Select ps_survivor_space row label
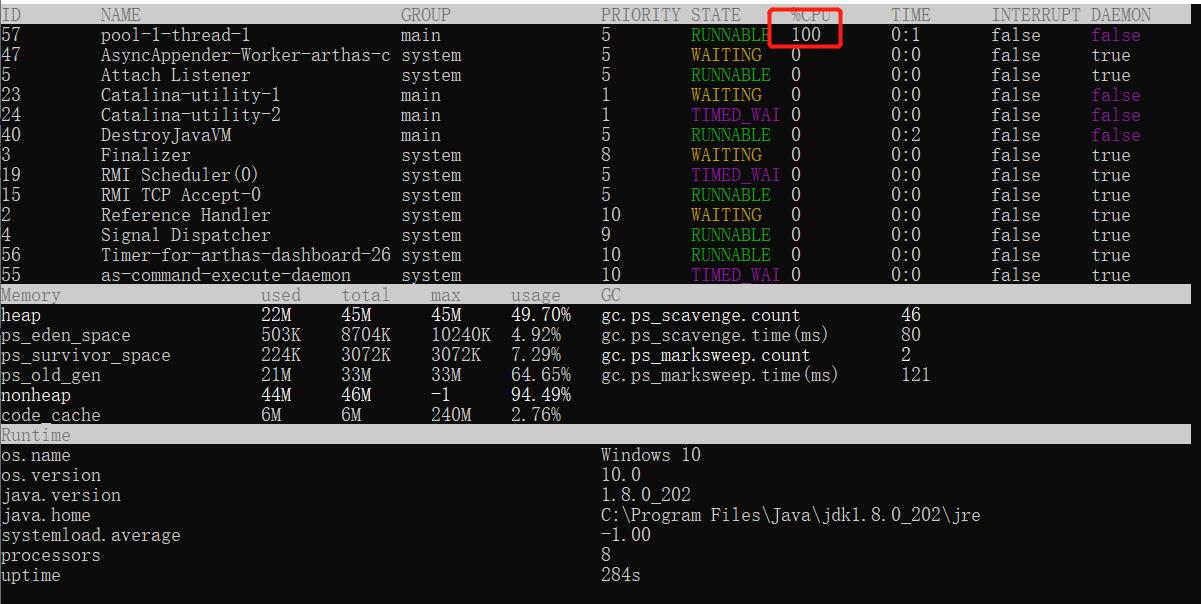Image resolution: width=1201 pixels, height=604 pixels. click(86, 355)
